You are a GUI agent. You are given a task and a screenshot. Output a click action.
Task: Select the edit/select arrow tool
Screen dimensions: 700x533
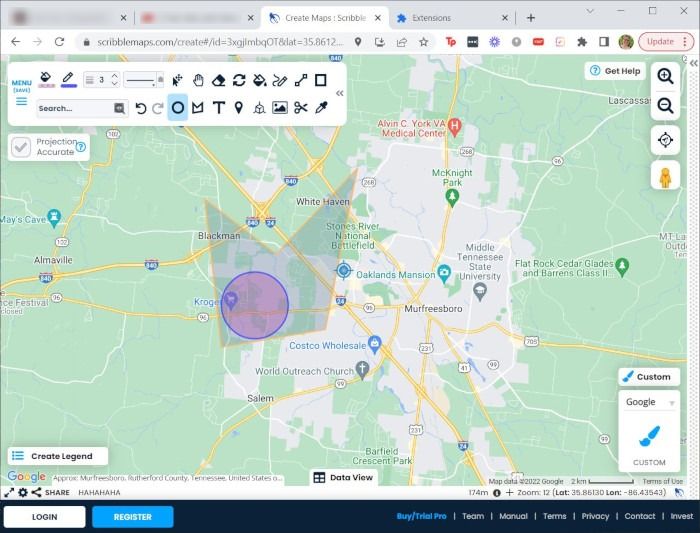tap(177, 80)
